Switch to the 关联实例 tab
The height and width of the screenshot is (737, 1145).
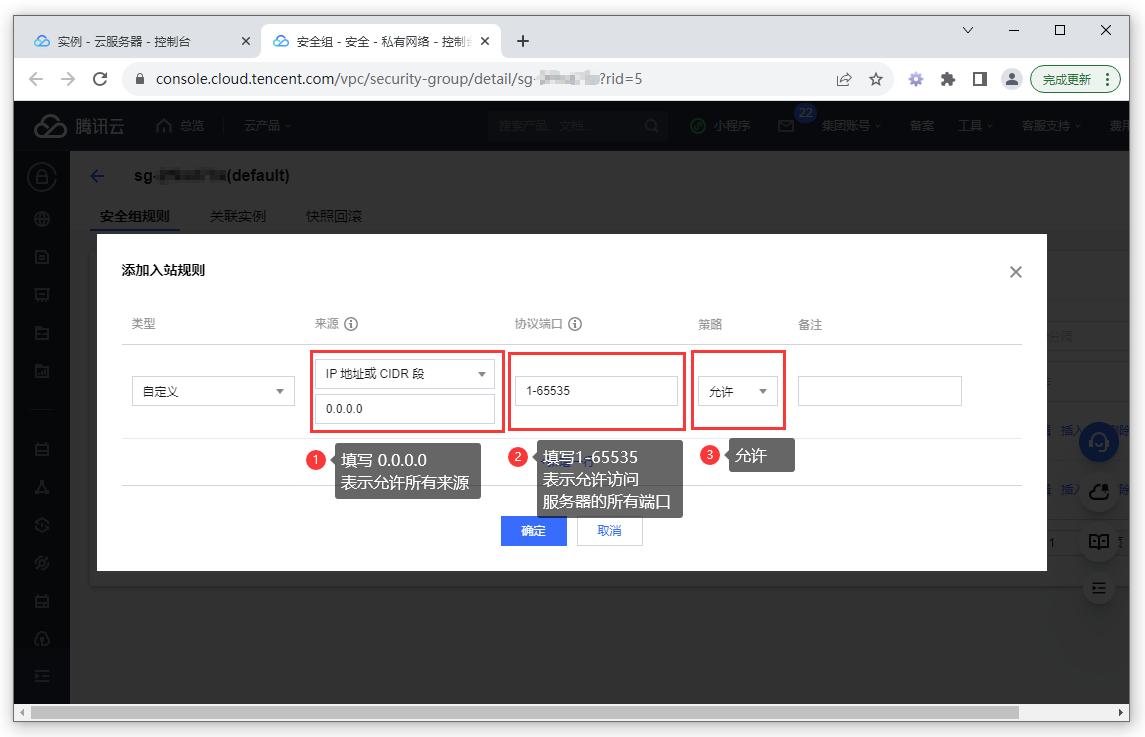click(x=237, y=215)
